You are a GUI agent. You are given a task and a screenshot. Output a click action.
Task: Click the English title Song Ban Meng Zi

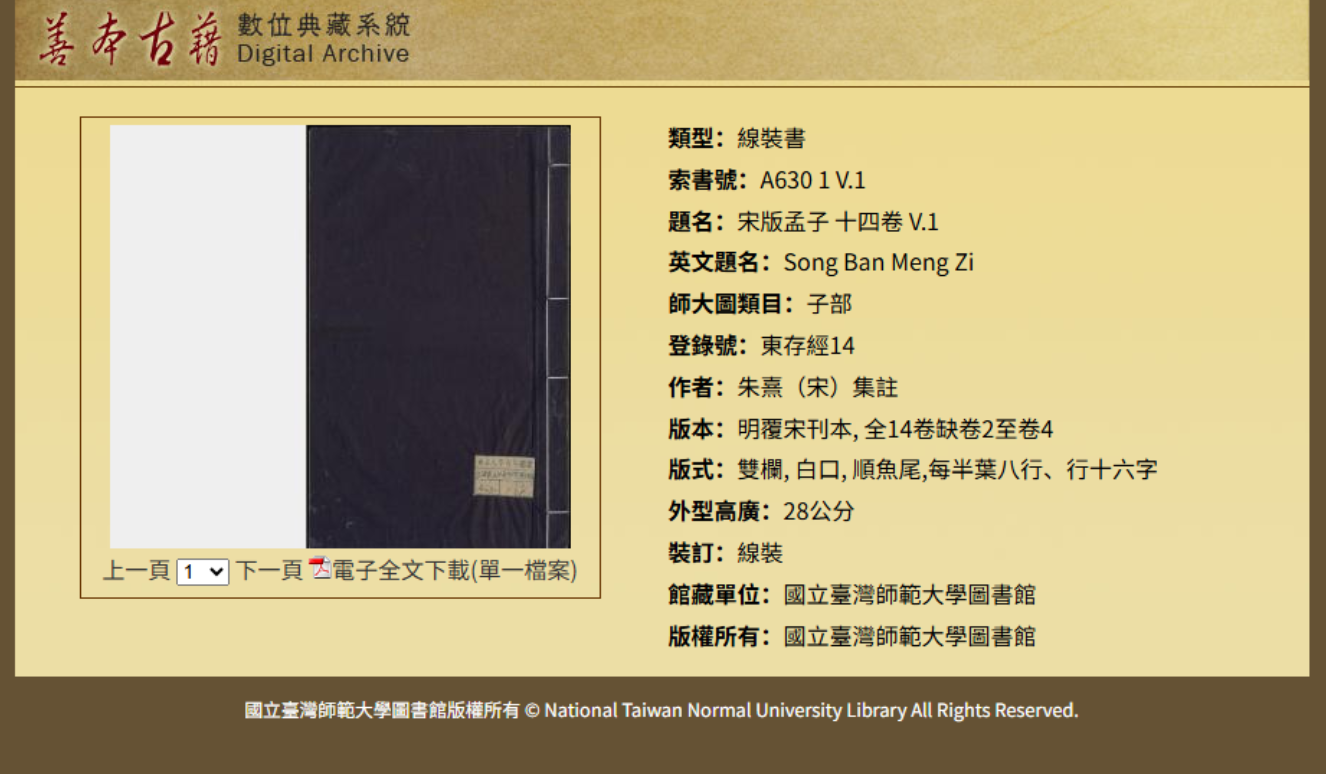click(879, 263)
